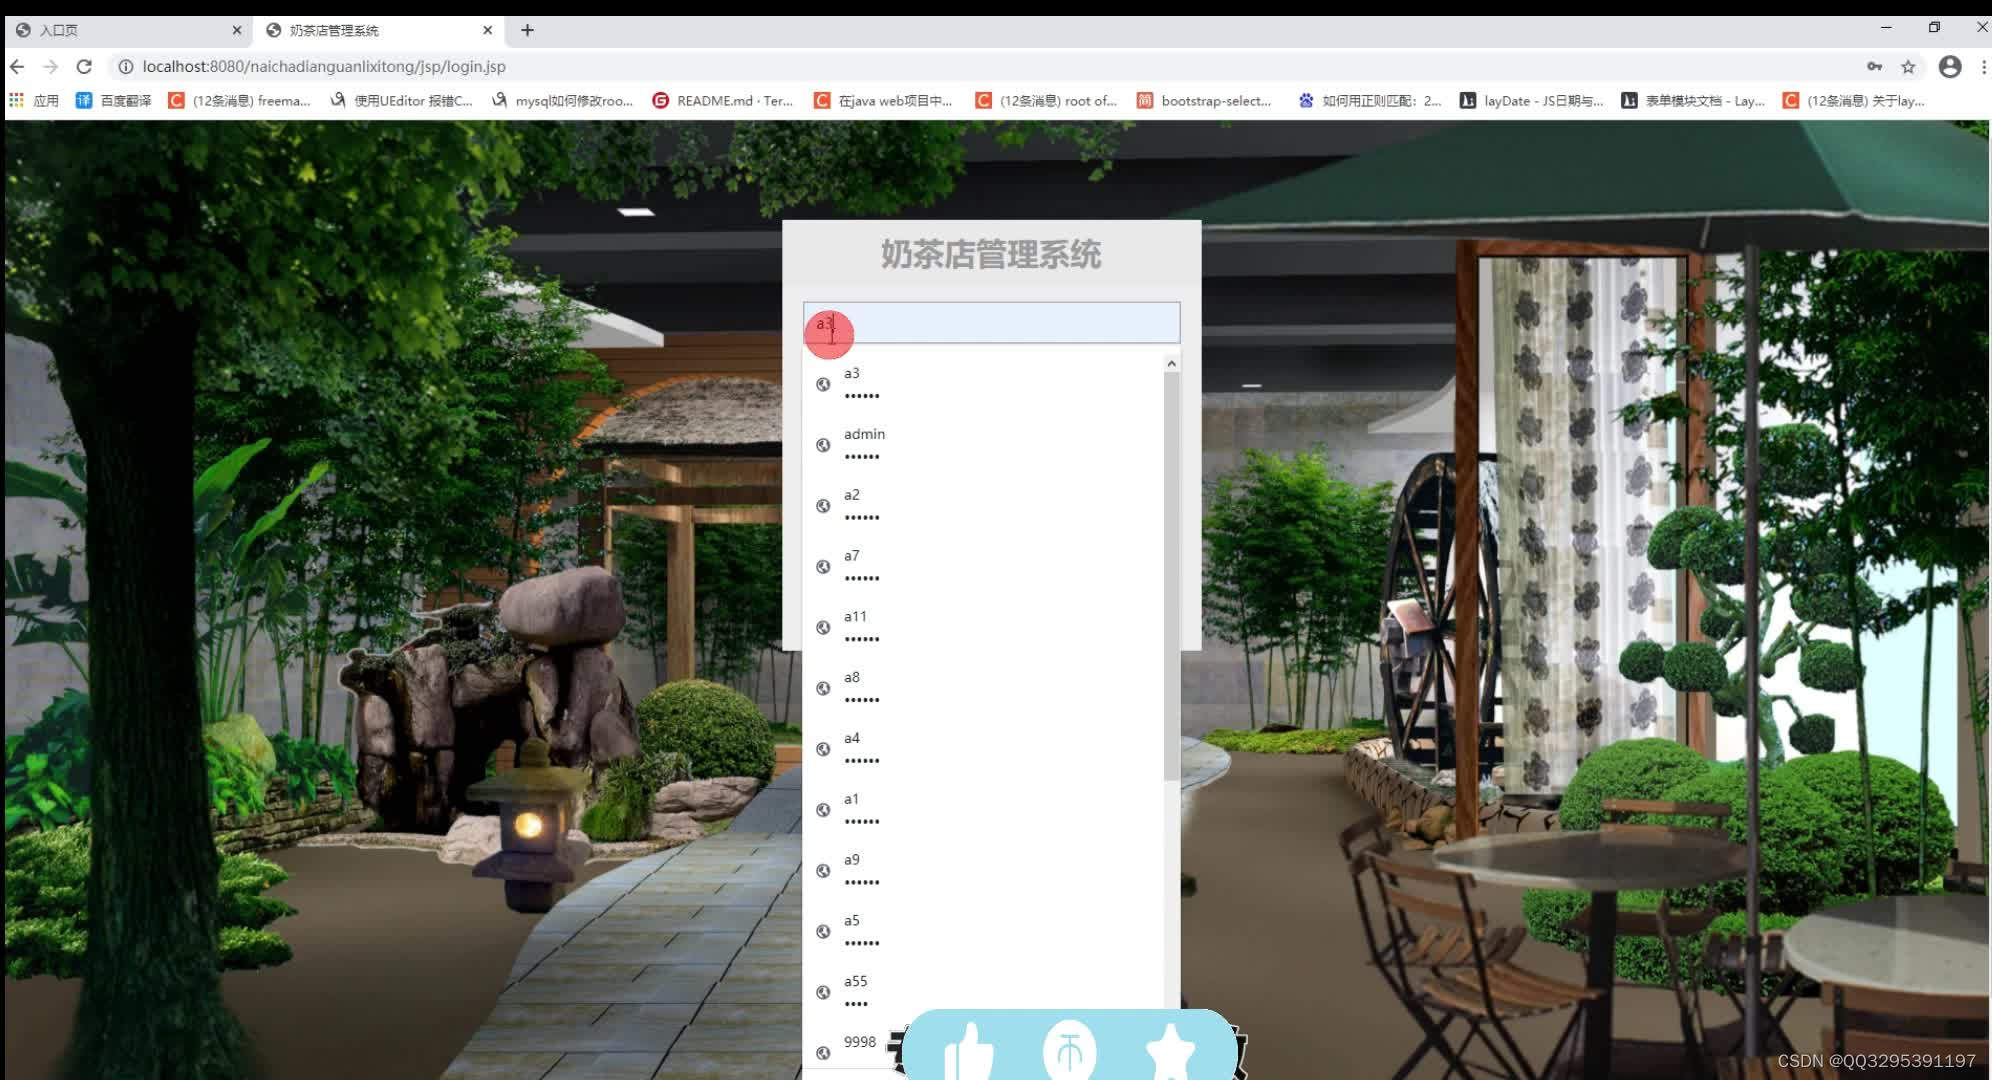Minimize the browser window
The height and width of the screenshot is (1080, 1992).
click(x=1886, y=28)
